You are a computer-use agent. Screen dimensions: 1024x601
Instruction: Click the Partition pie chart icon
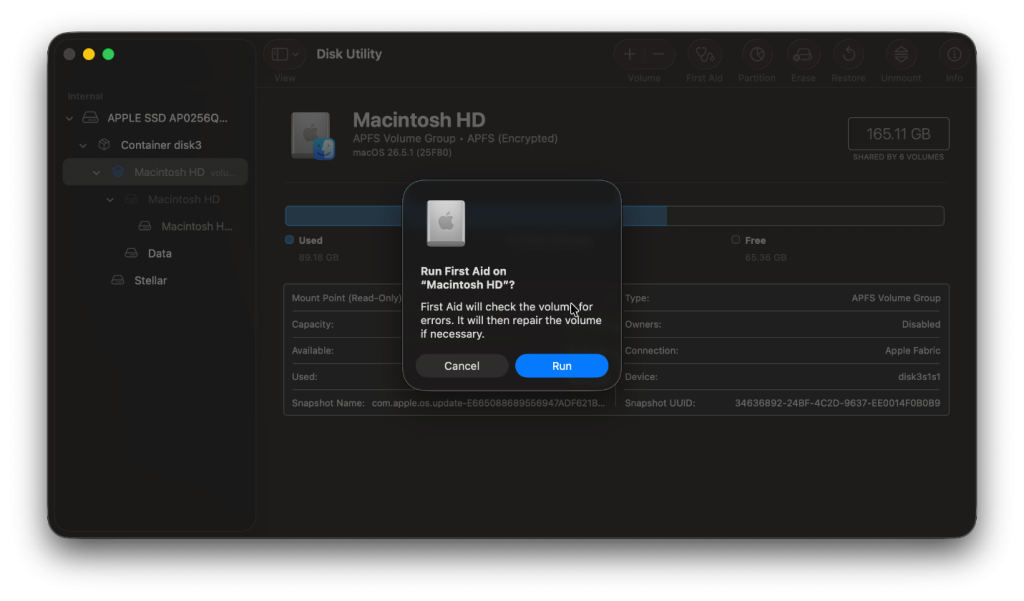point(757,54)
